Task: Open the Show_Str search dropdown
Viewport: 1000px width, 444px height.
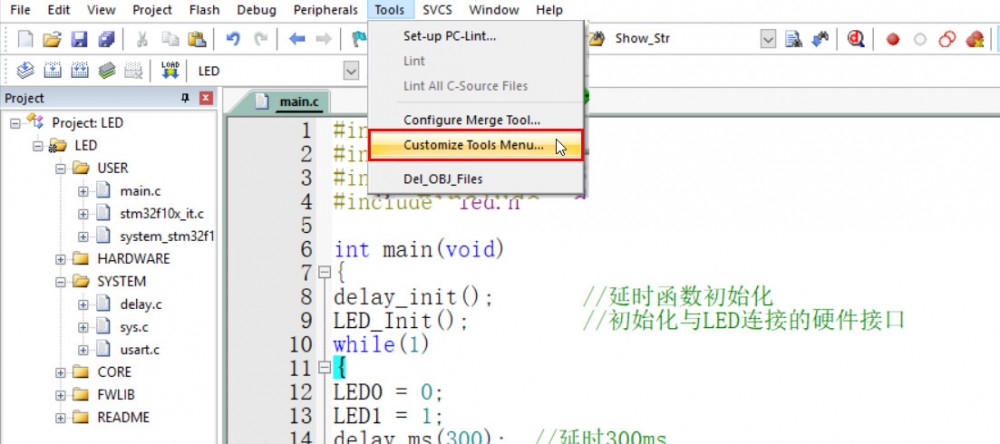Action: click(x=768, y=39)
